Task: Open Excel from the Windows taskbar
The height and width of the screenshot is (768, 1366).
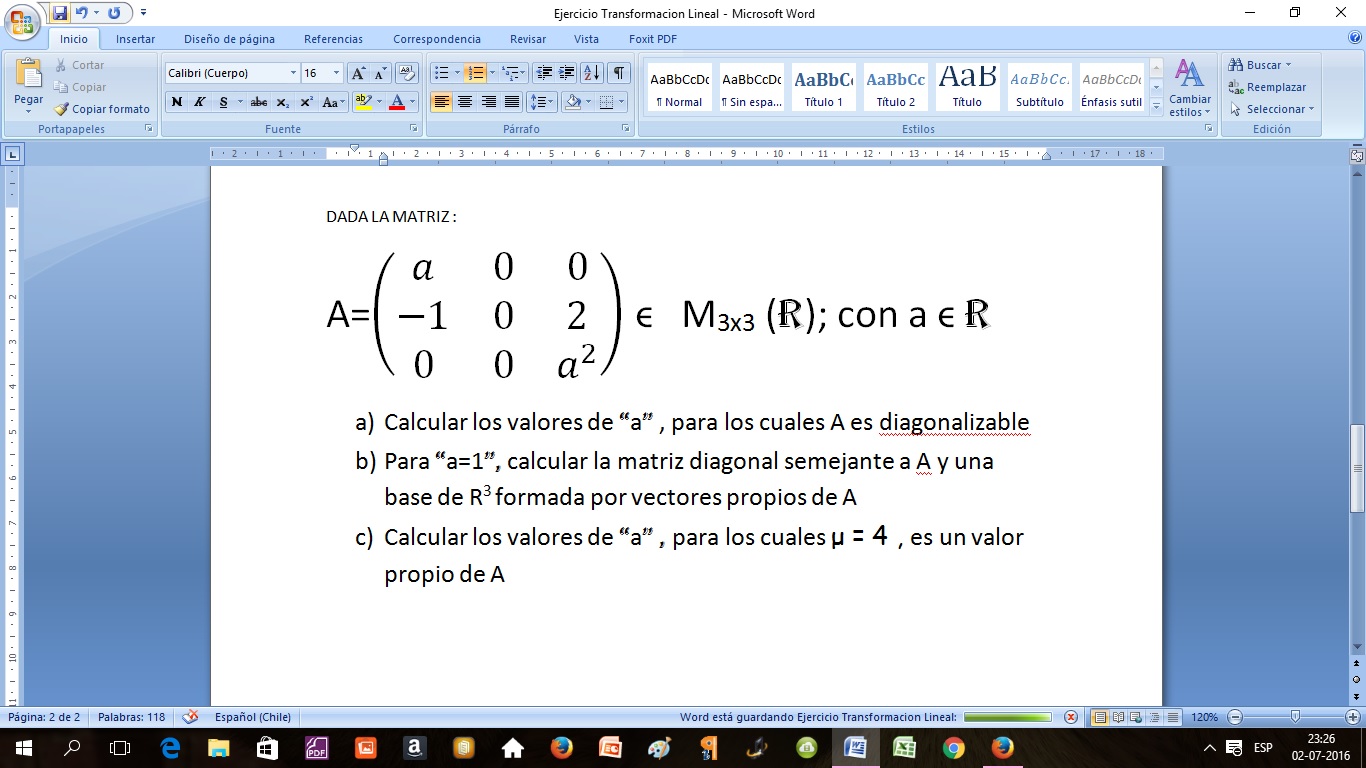Action: (x=904, y=747)
